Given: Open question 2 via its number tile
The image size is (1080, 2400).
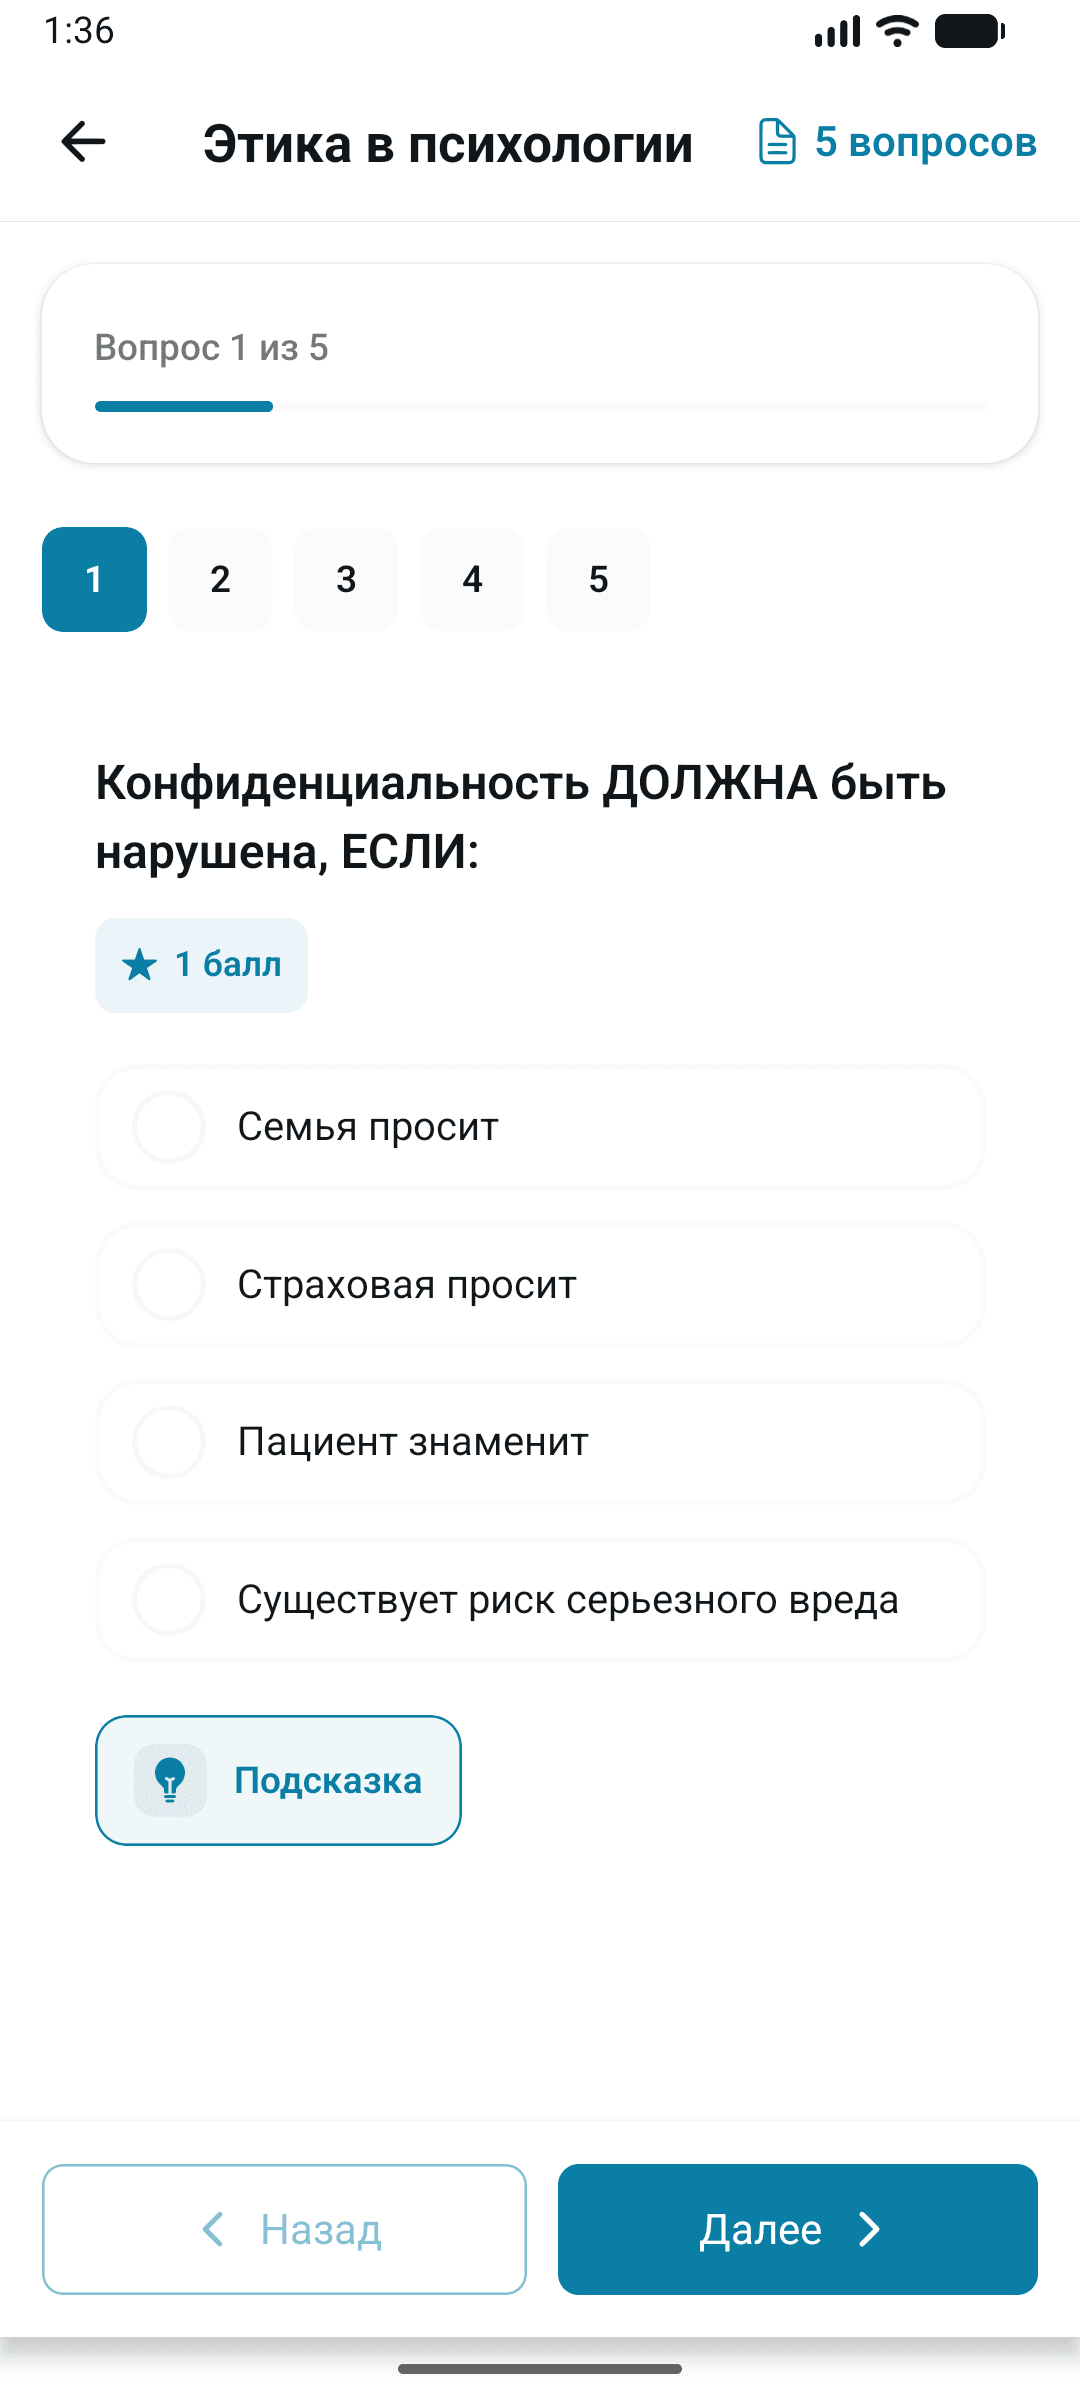Looking at the screenshot, I should pyautogui.click(x=220, y=580).
